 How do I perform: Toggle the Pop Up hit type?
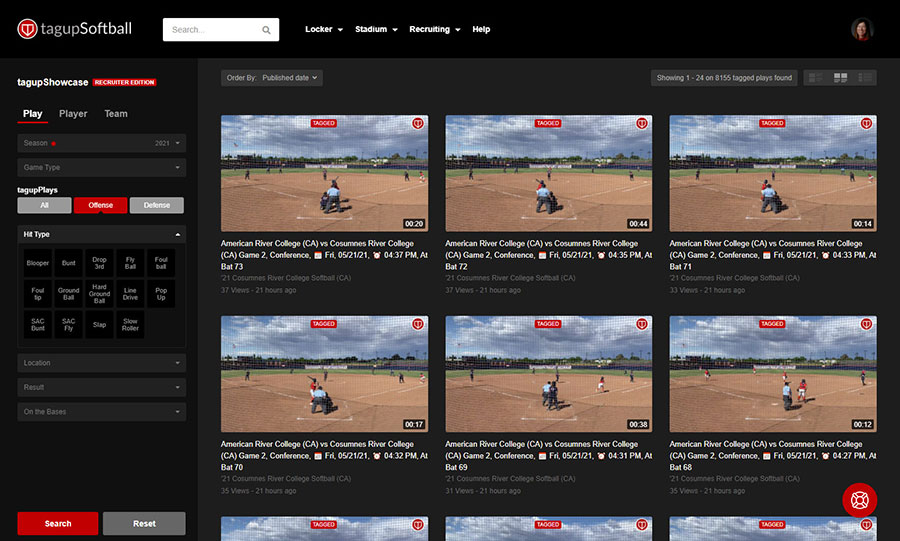click(161, 294)
